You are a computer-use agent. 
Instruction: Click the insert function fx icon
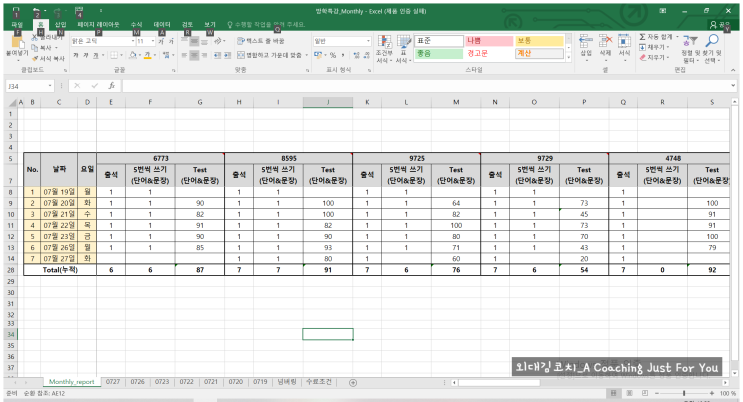click(x=111, y=86)
